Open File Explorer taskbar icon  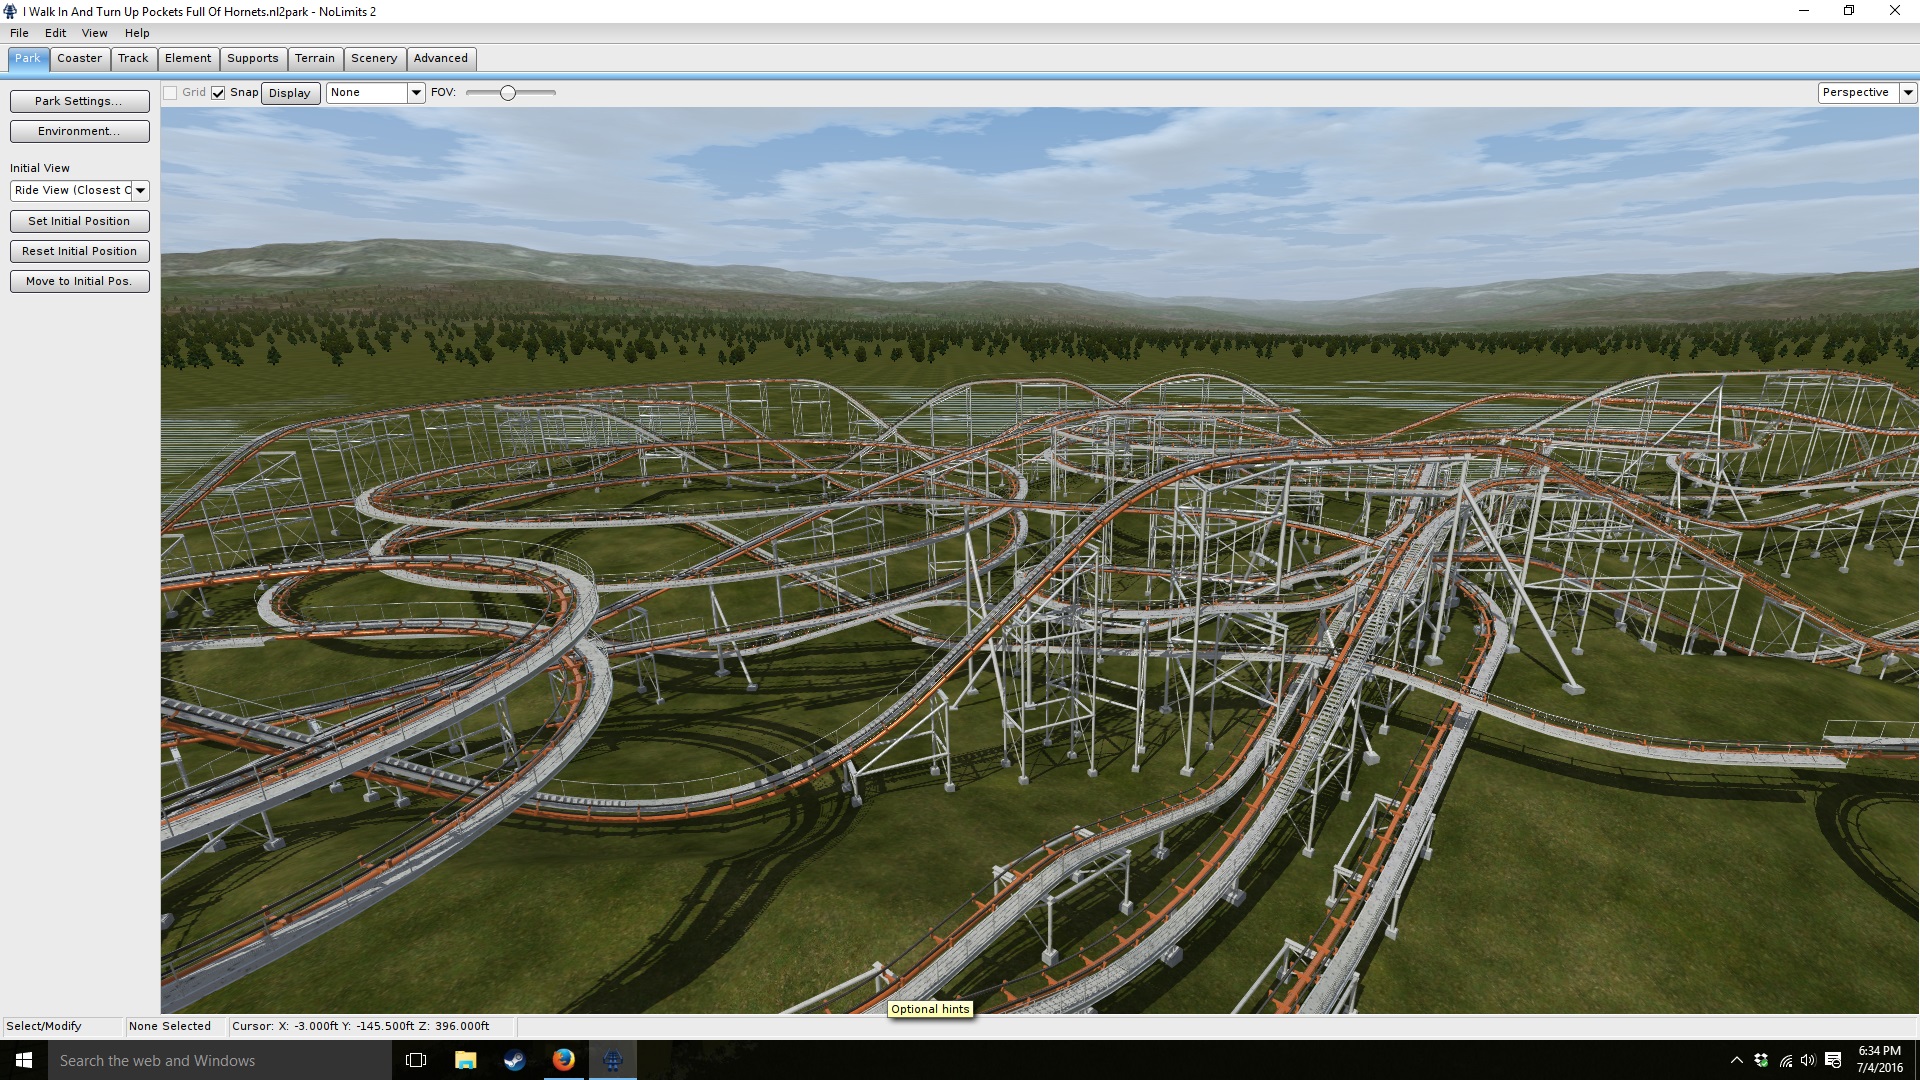[x=466, y=1060]
